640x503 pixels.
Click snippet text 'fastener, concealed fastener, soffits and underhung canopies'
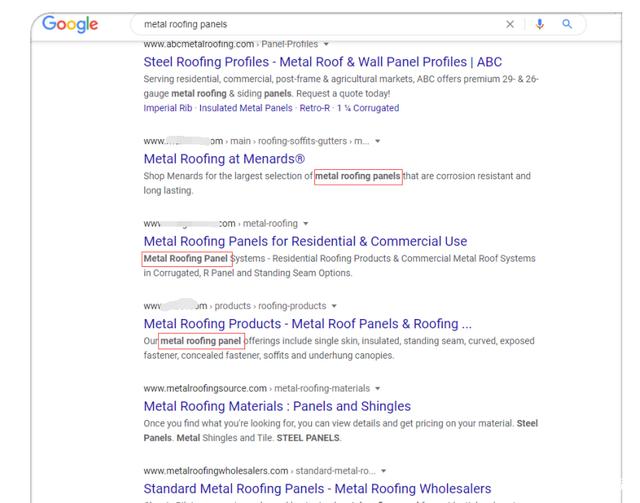pyautogui.click(x=269, y=356)
